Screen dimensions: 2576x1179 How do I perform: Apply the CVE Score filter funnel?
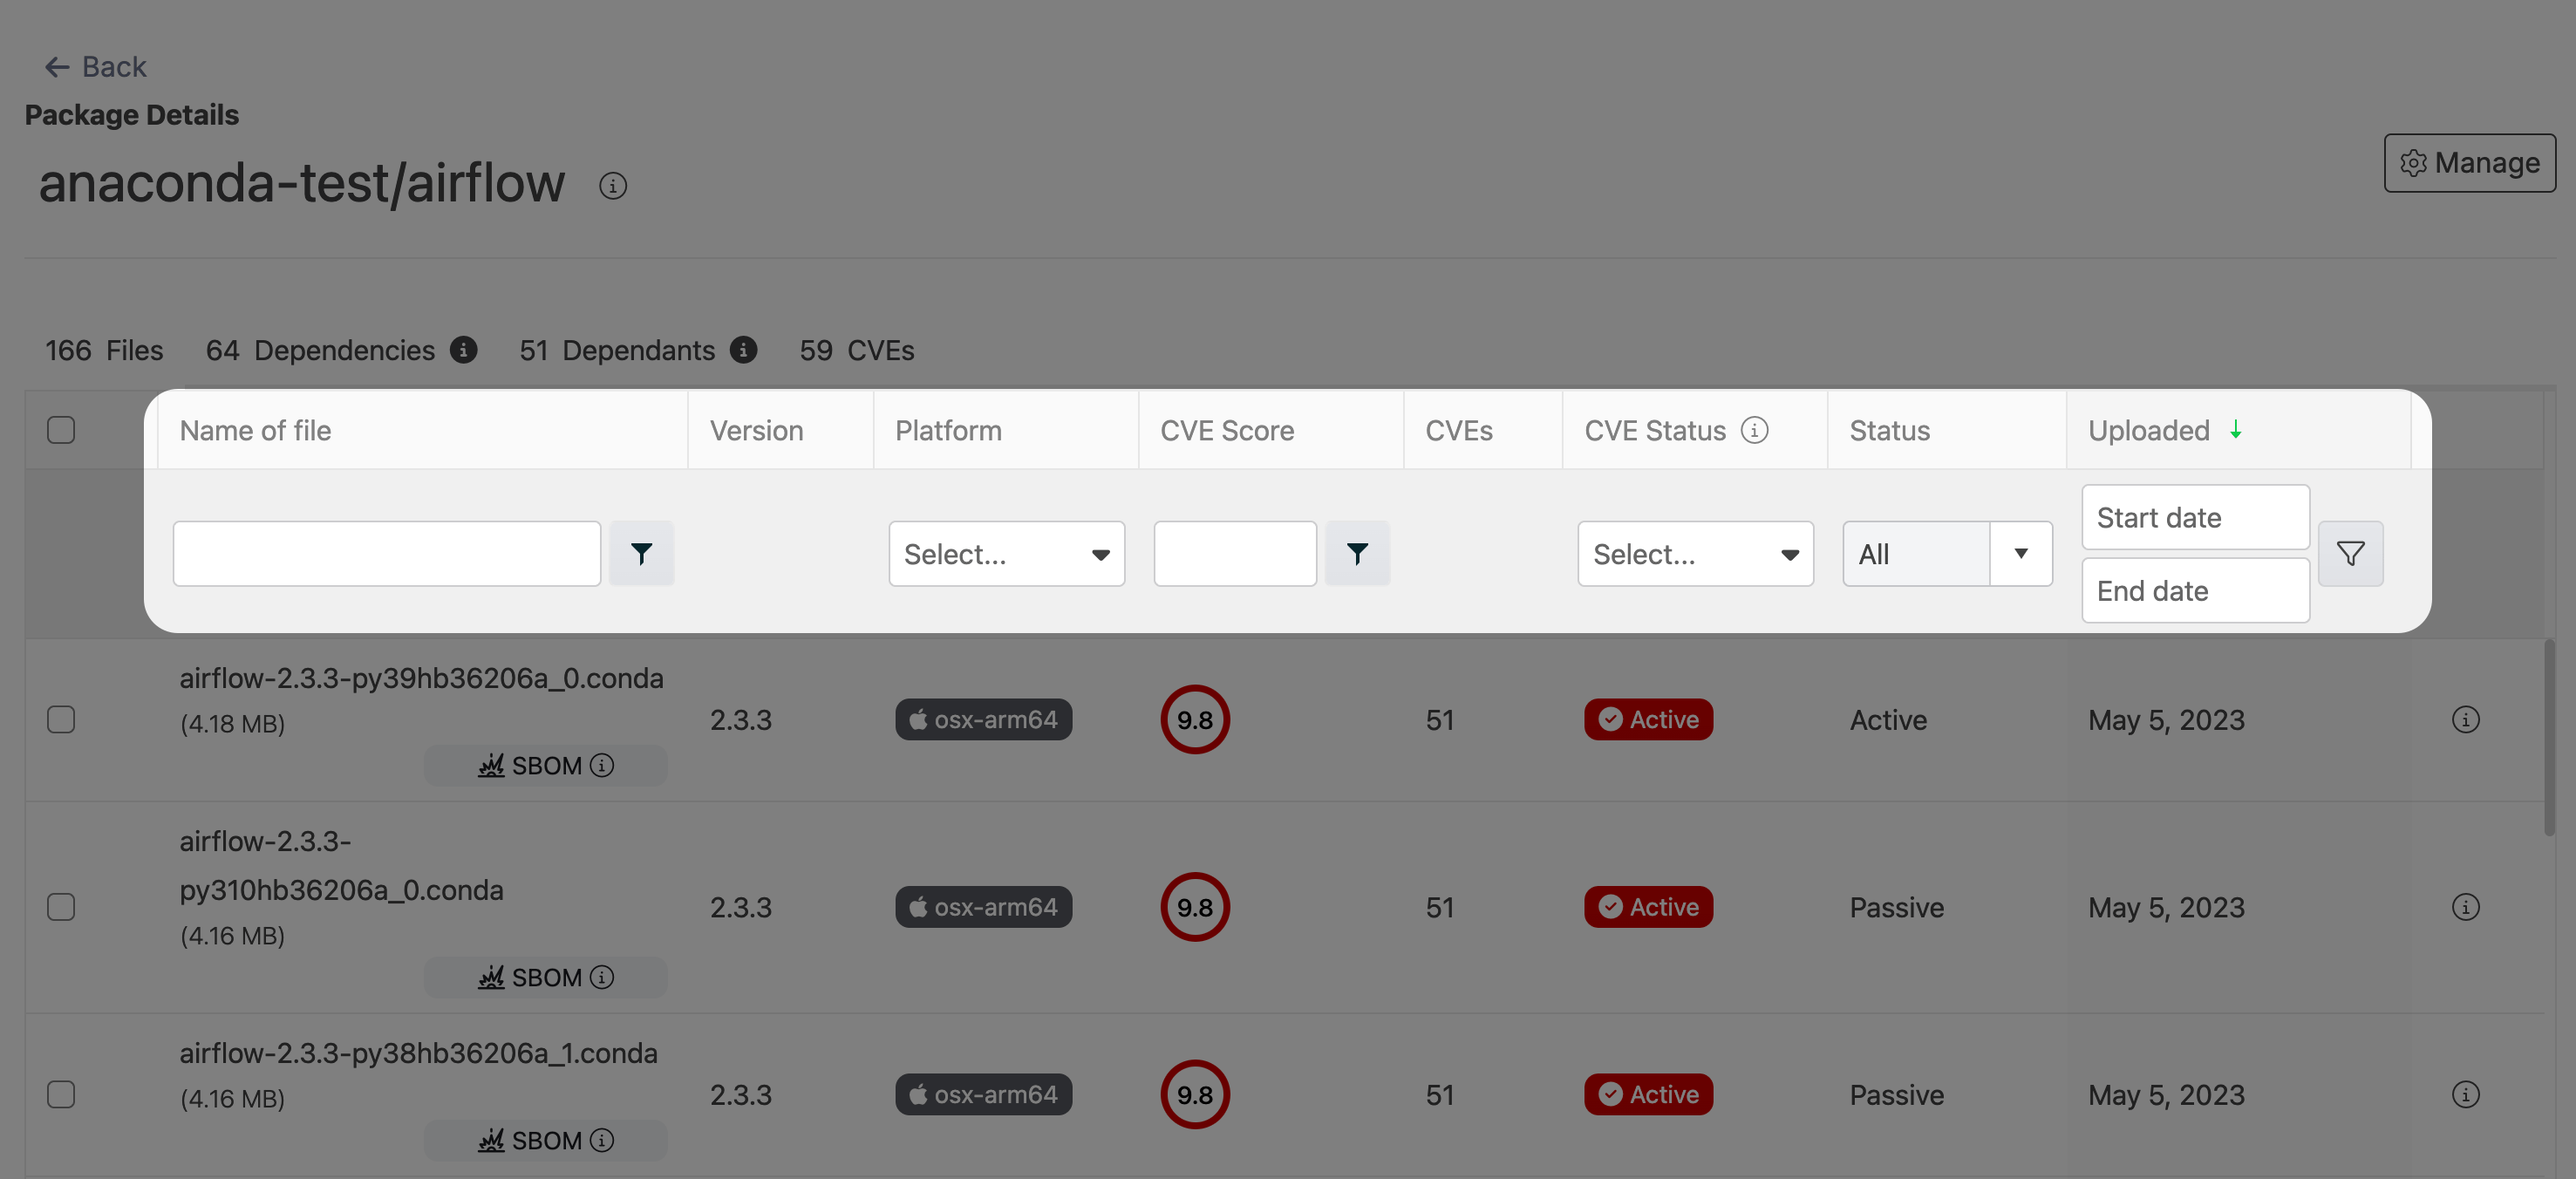coord(1357,553)
